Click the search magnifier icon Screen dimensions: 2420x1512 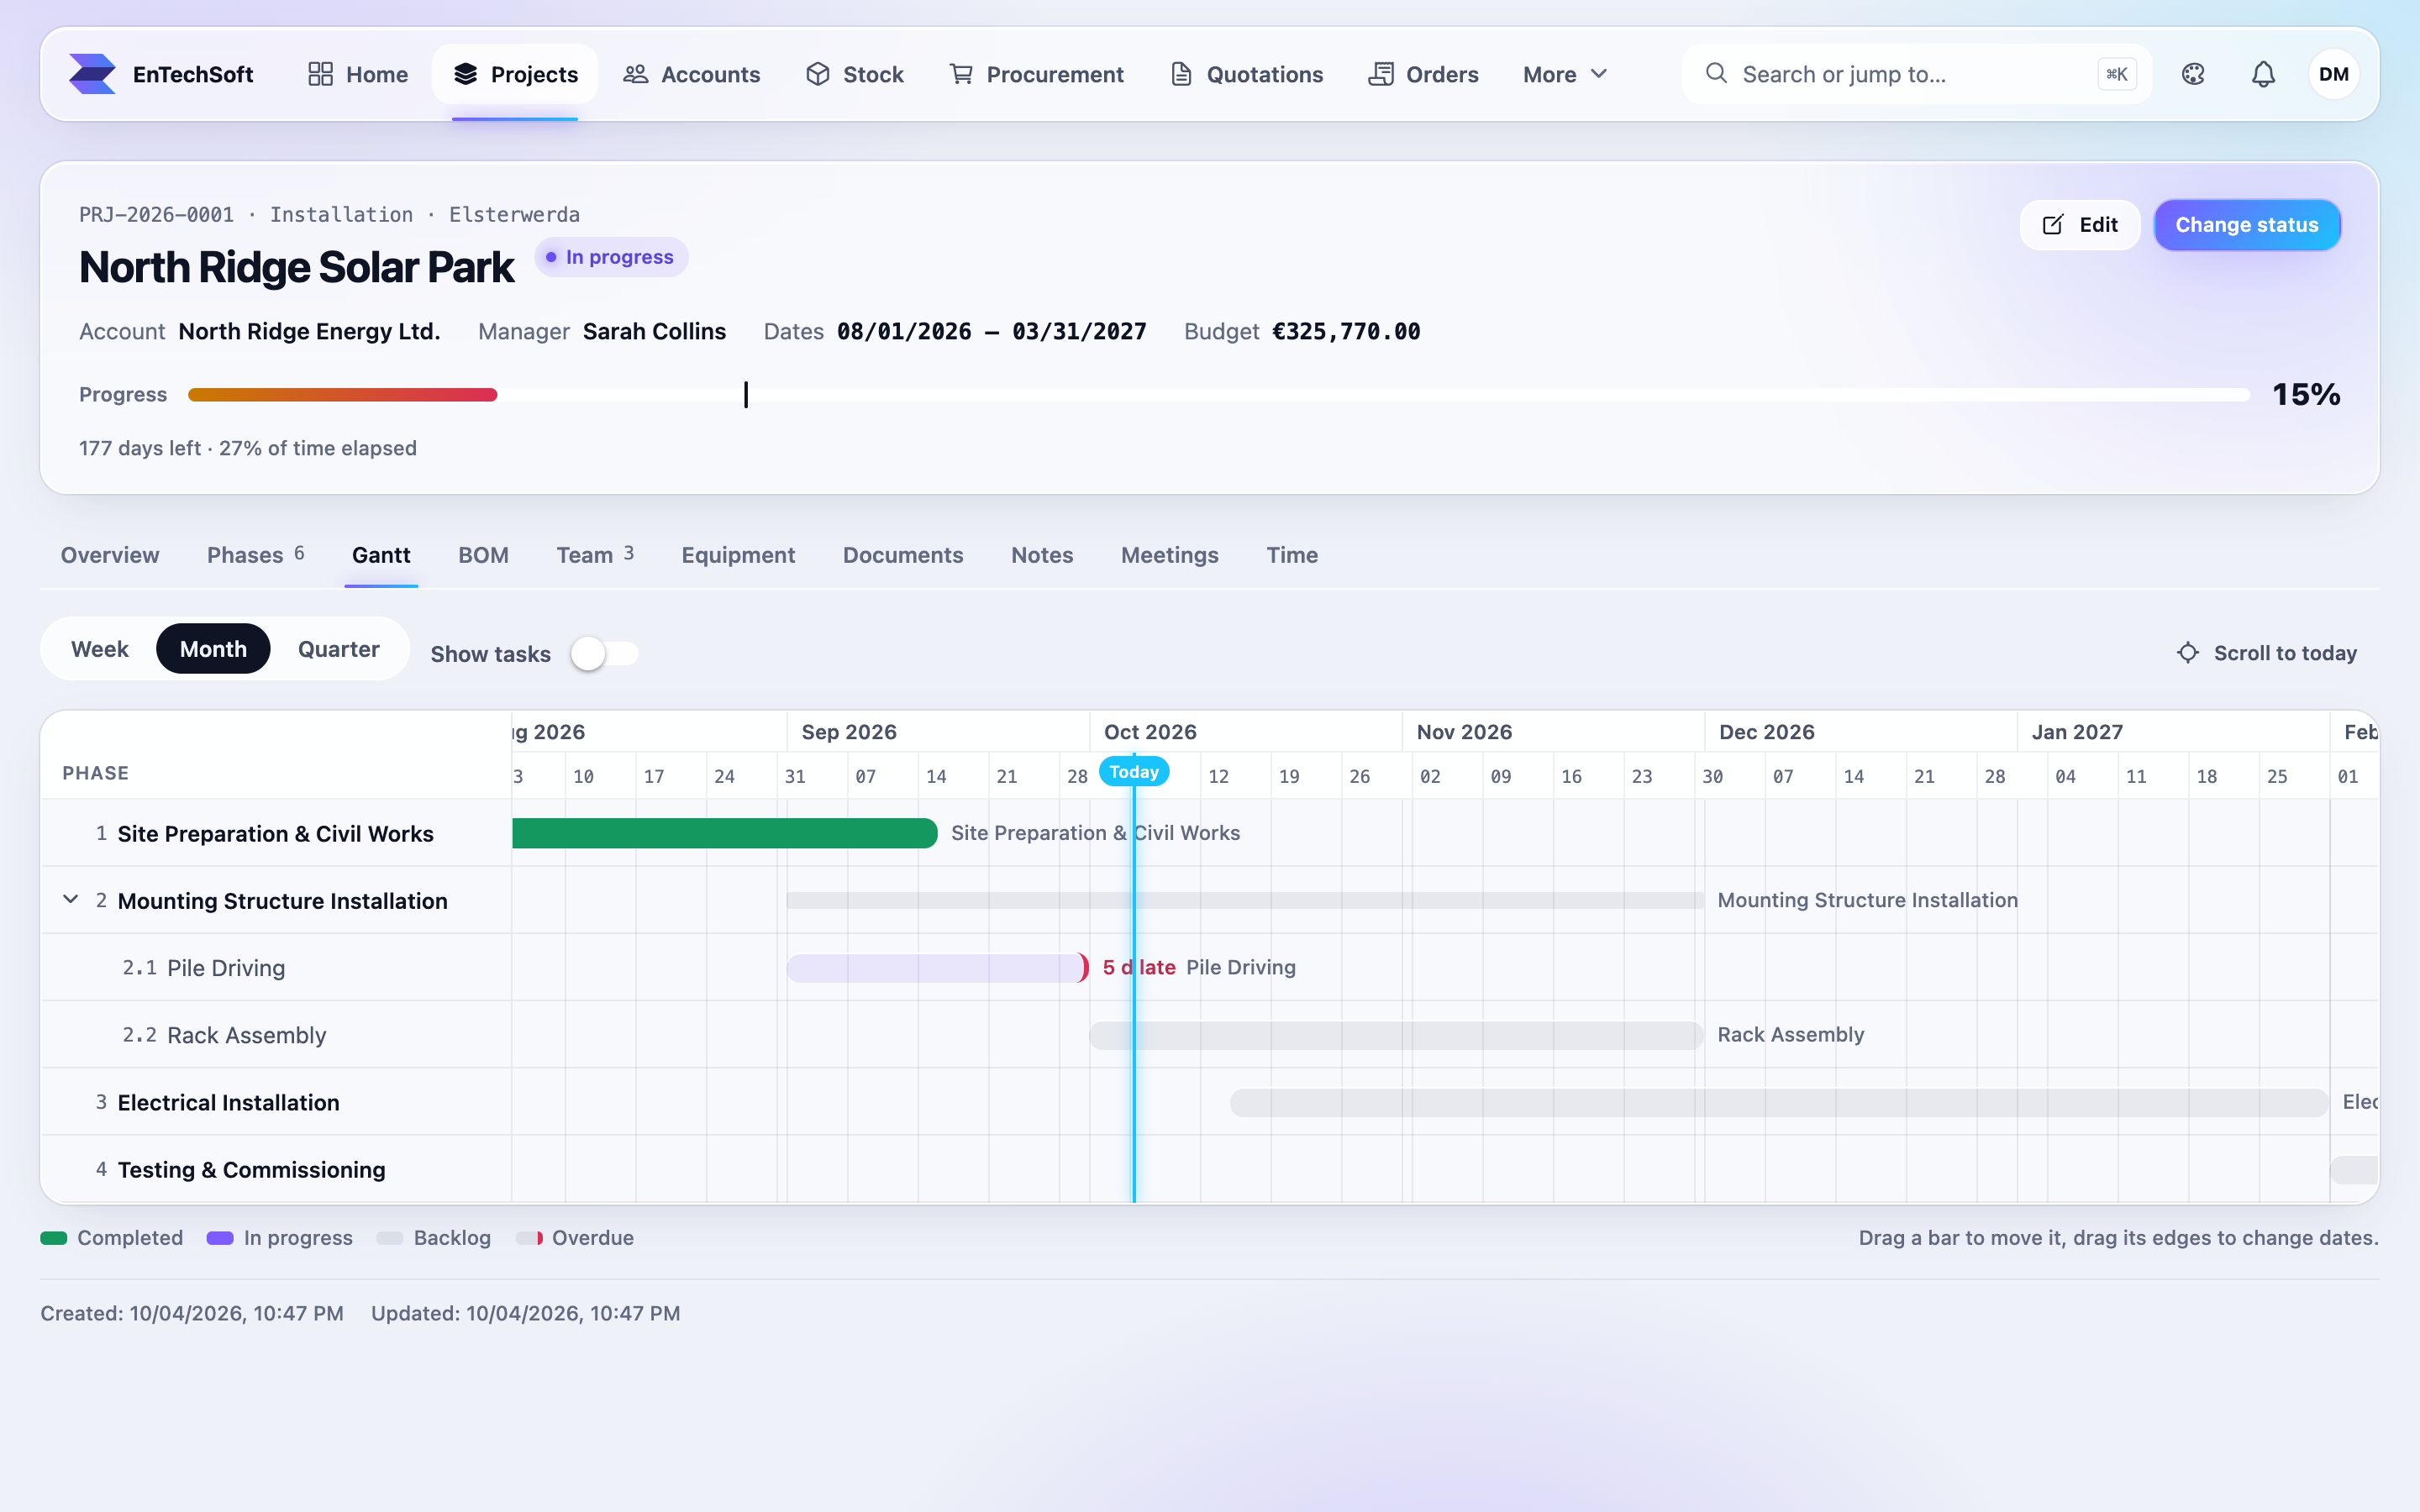click(x=1716, y=73)
